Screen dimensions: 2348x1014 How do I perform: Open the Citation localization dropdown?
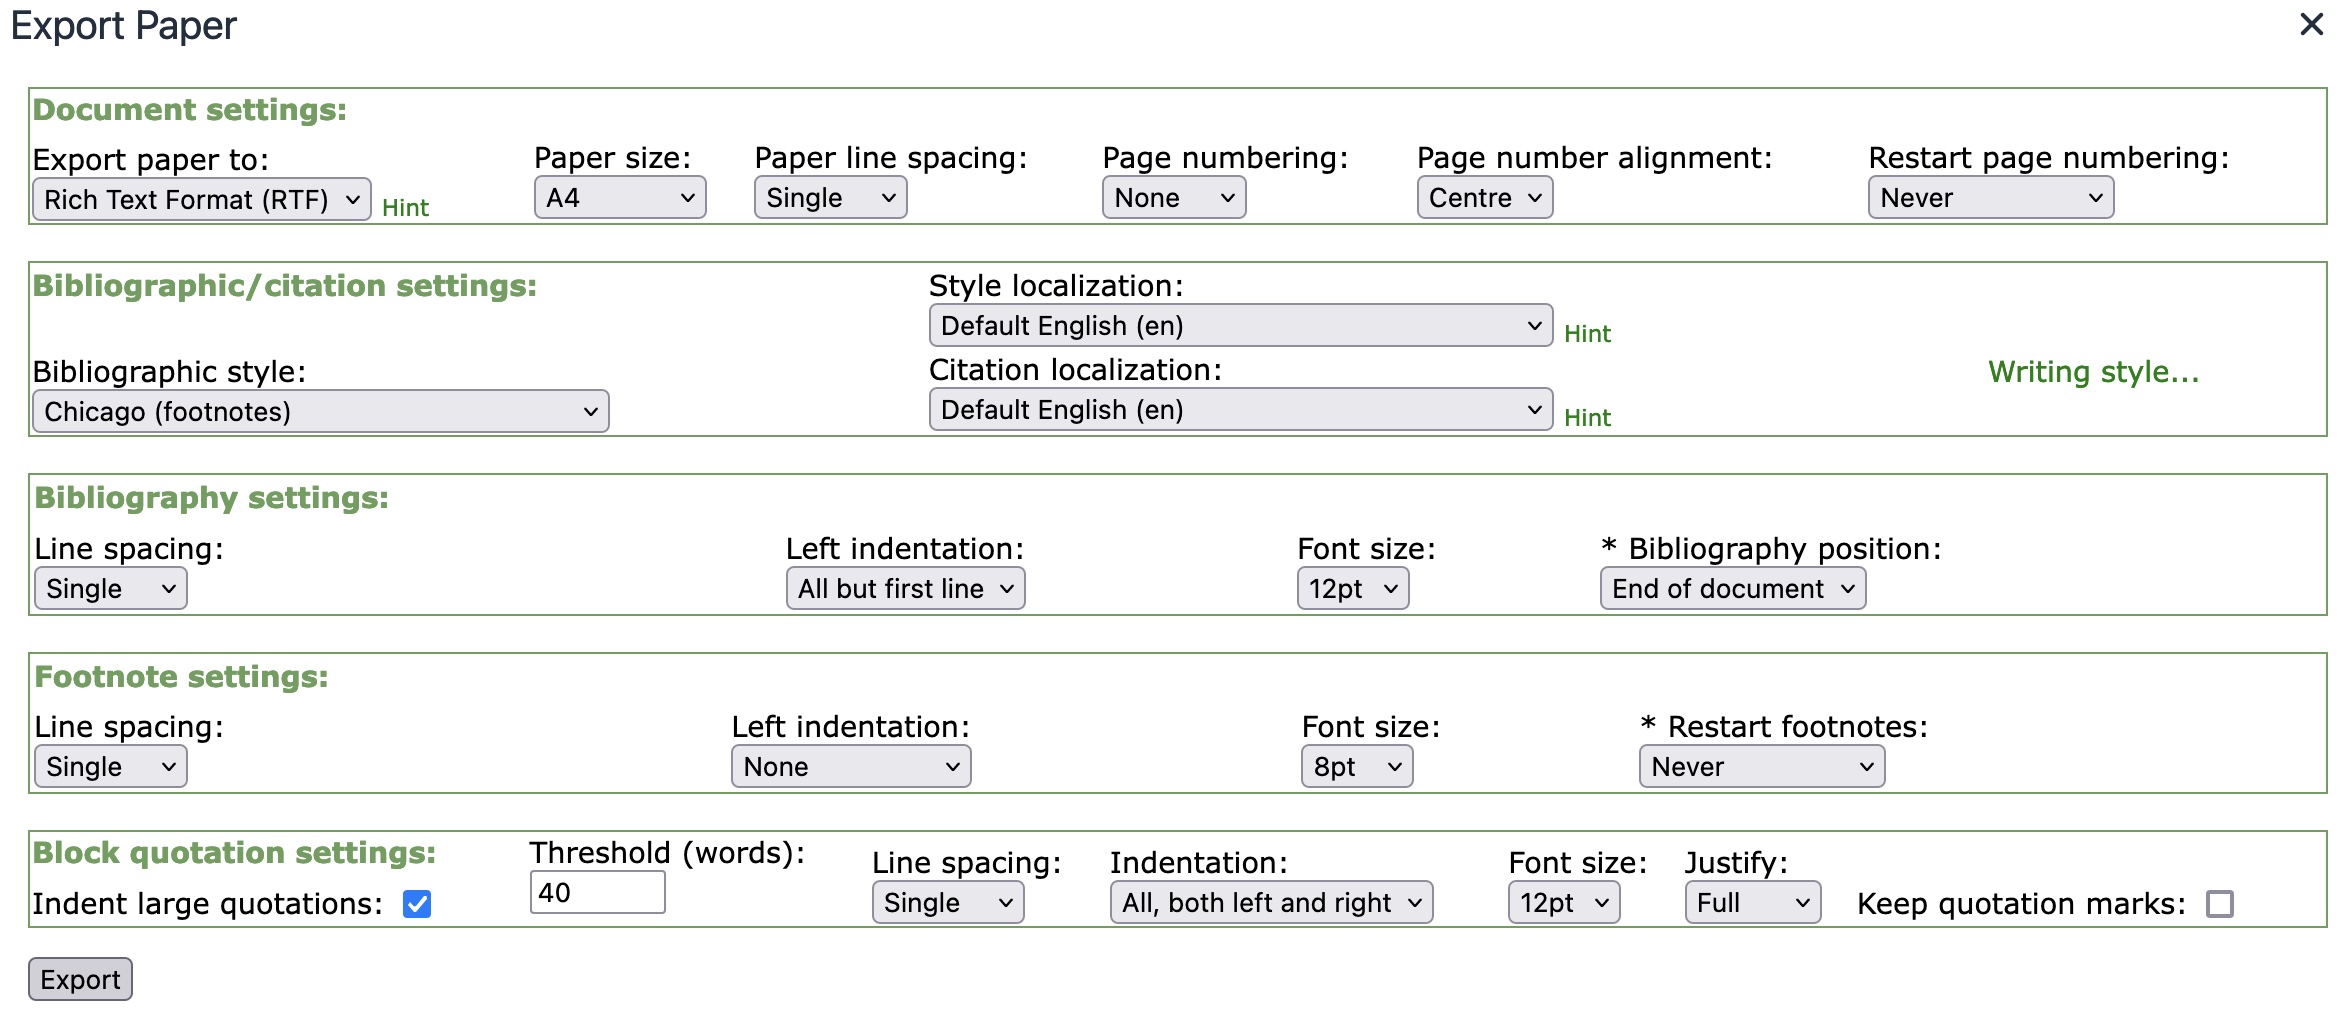[1239, 409]
